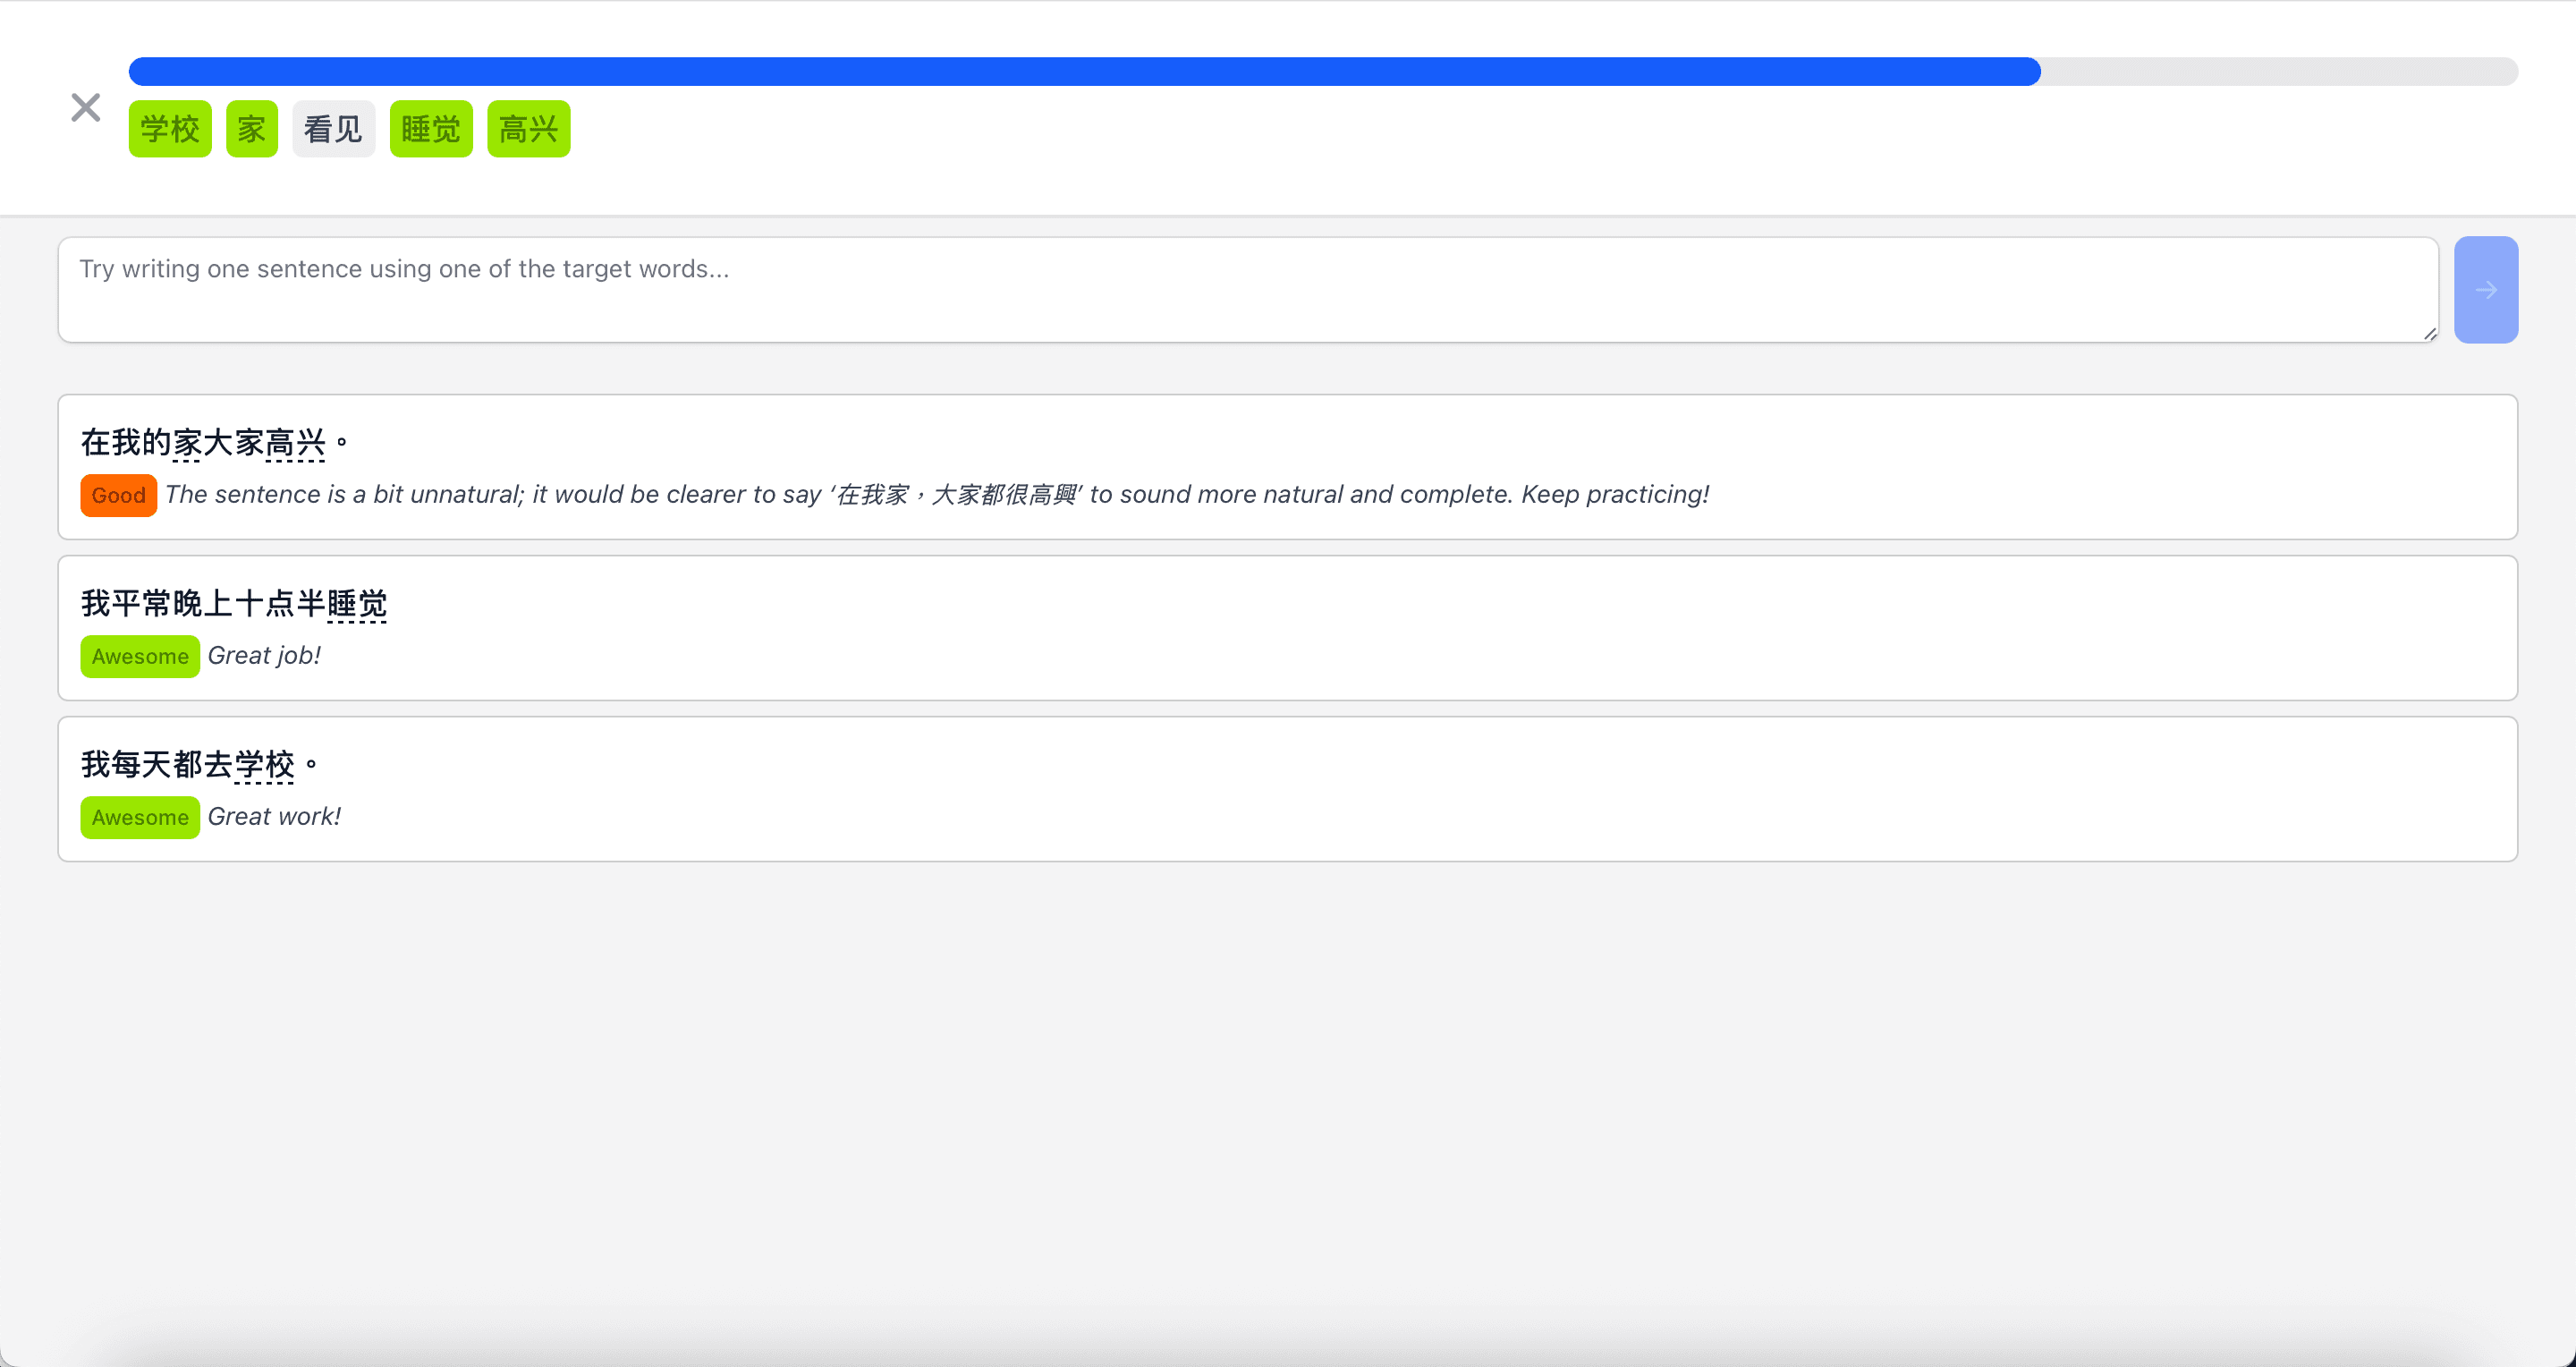
Task: Close the practice session with the X icon
Action: click(86, 107)
